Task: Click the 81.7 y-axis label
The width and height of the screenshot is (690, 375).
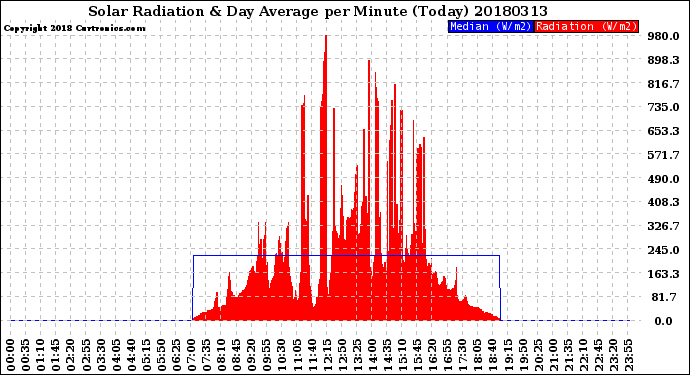Action: tap(664, 297)
